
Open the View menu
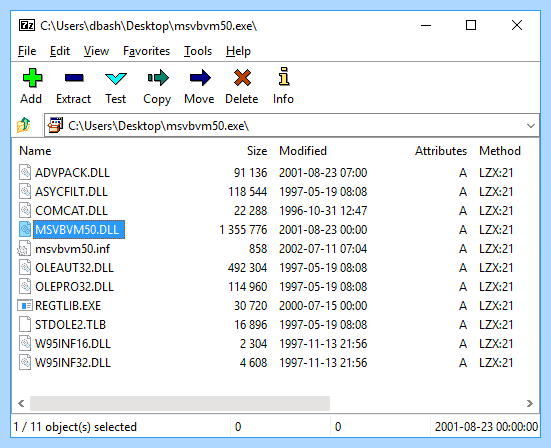[x=96, y=51]
